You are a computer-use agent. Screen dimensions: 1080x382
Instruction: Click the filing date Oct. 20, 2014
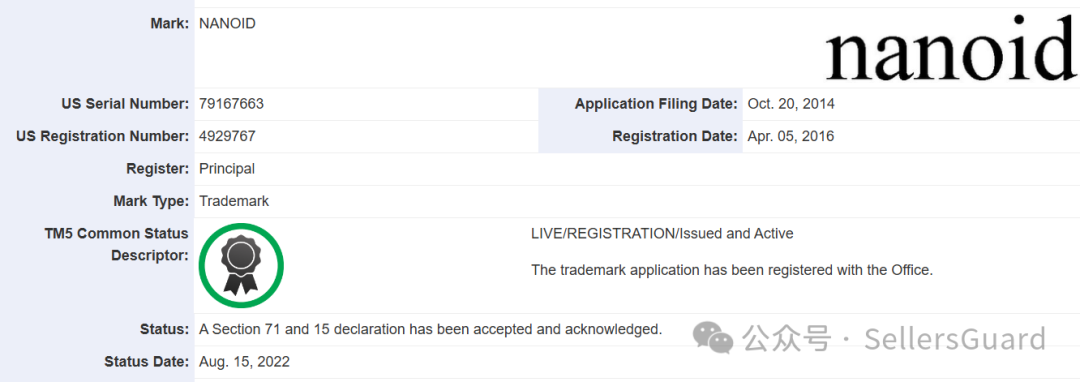(791, 104)
